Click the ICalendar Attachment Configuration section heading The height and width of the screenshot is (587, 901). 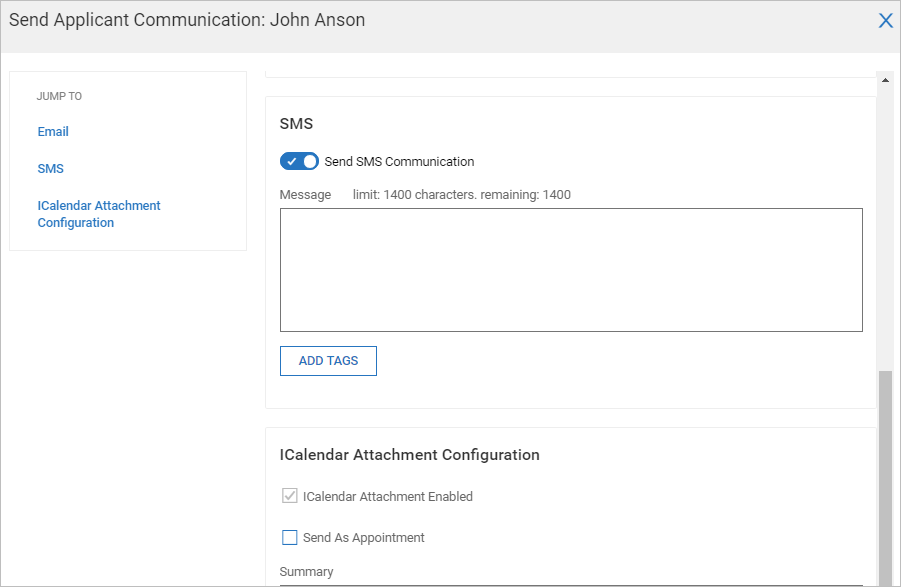410,455
